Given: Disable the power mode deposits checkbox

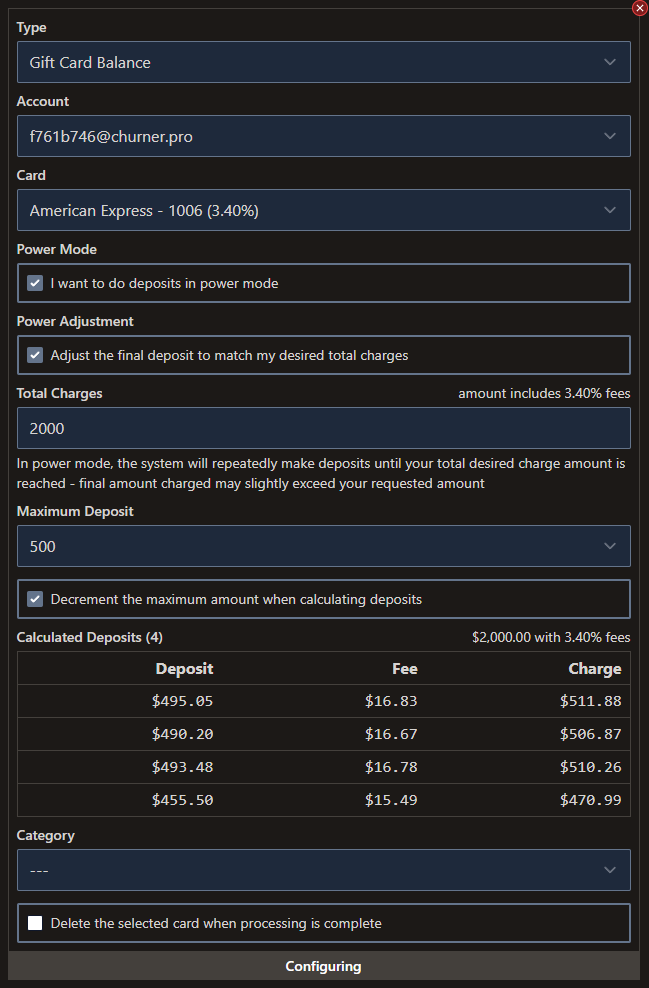Looking at the screenshot, I should (36, 283).
